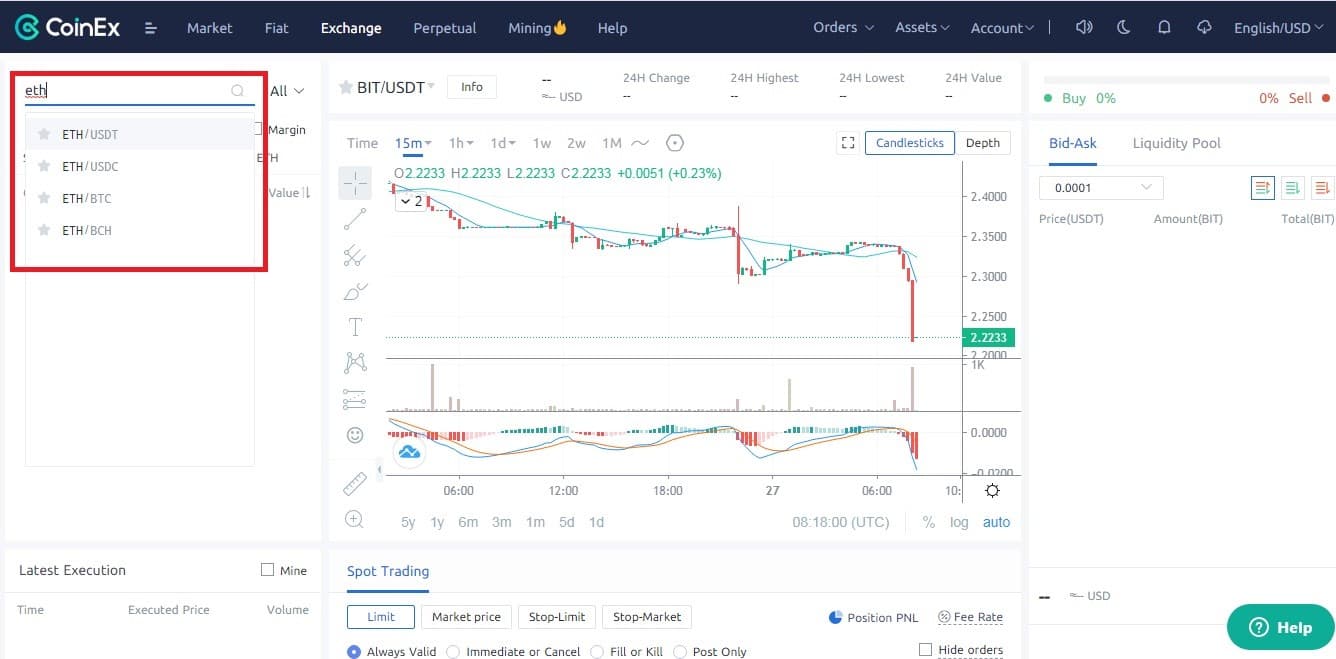
Task: Select Immediate or Cancel radio option
Action: (x=453, y=651)
